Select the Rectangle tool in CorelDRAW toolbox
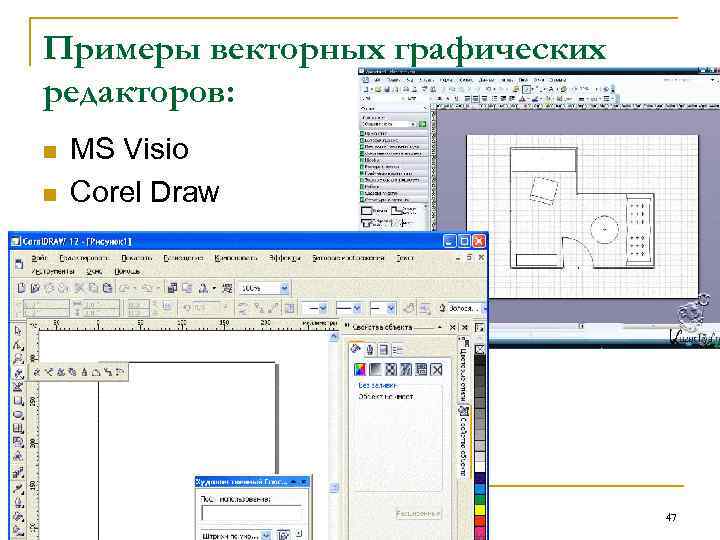Screen dimensions: 720x540 click(x=18, y=401)
